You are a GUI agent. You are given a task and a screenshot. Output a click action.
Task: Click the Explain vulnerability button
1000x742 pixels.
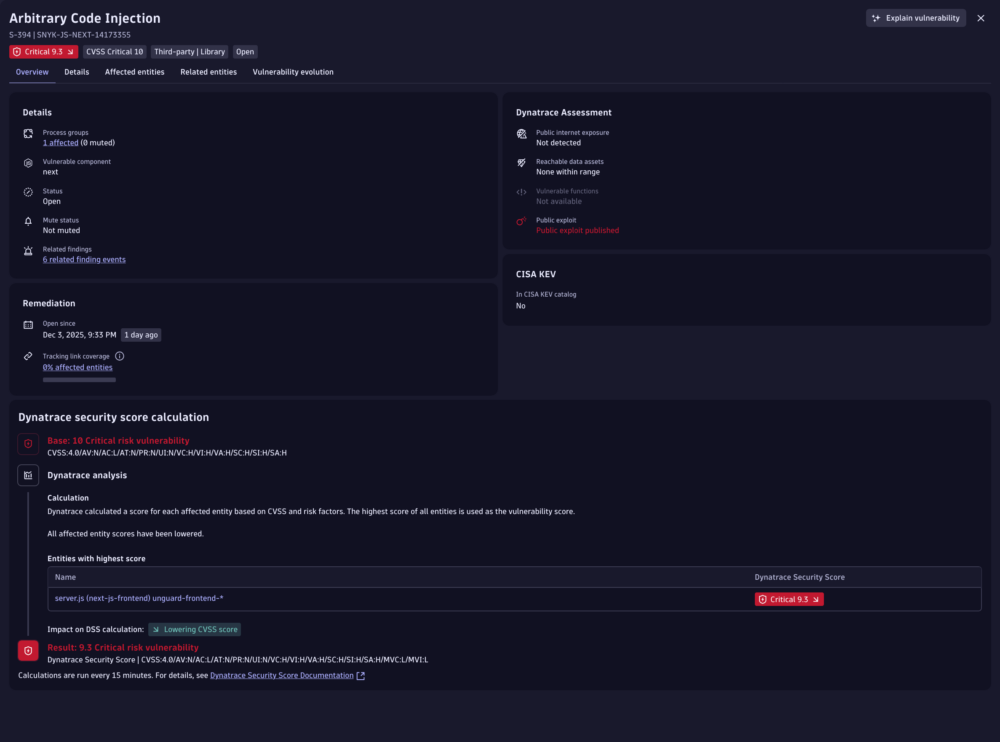pos(916,17)
